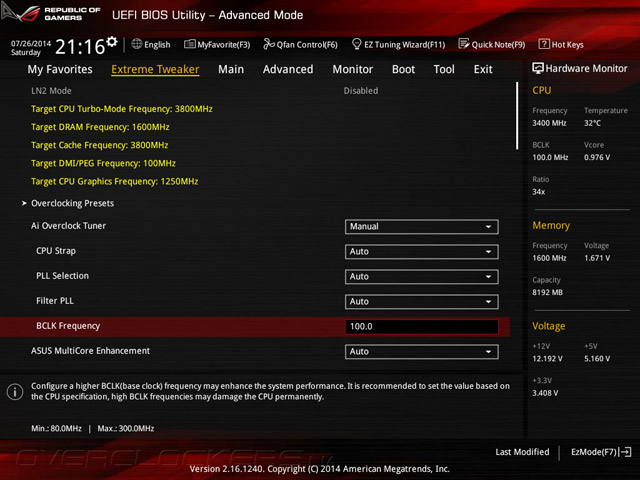Click the Ratio 34x value
Image resolution: width=640 pixels, height=480 pixels.
click(538, 191)
